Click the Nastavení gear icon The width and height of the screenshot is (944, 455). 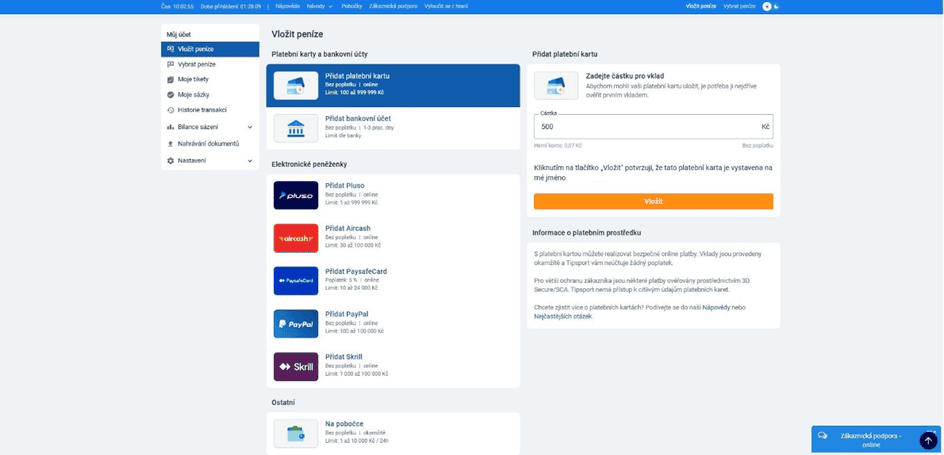pos(170,161)
